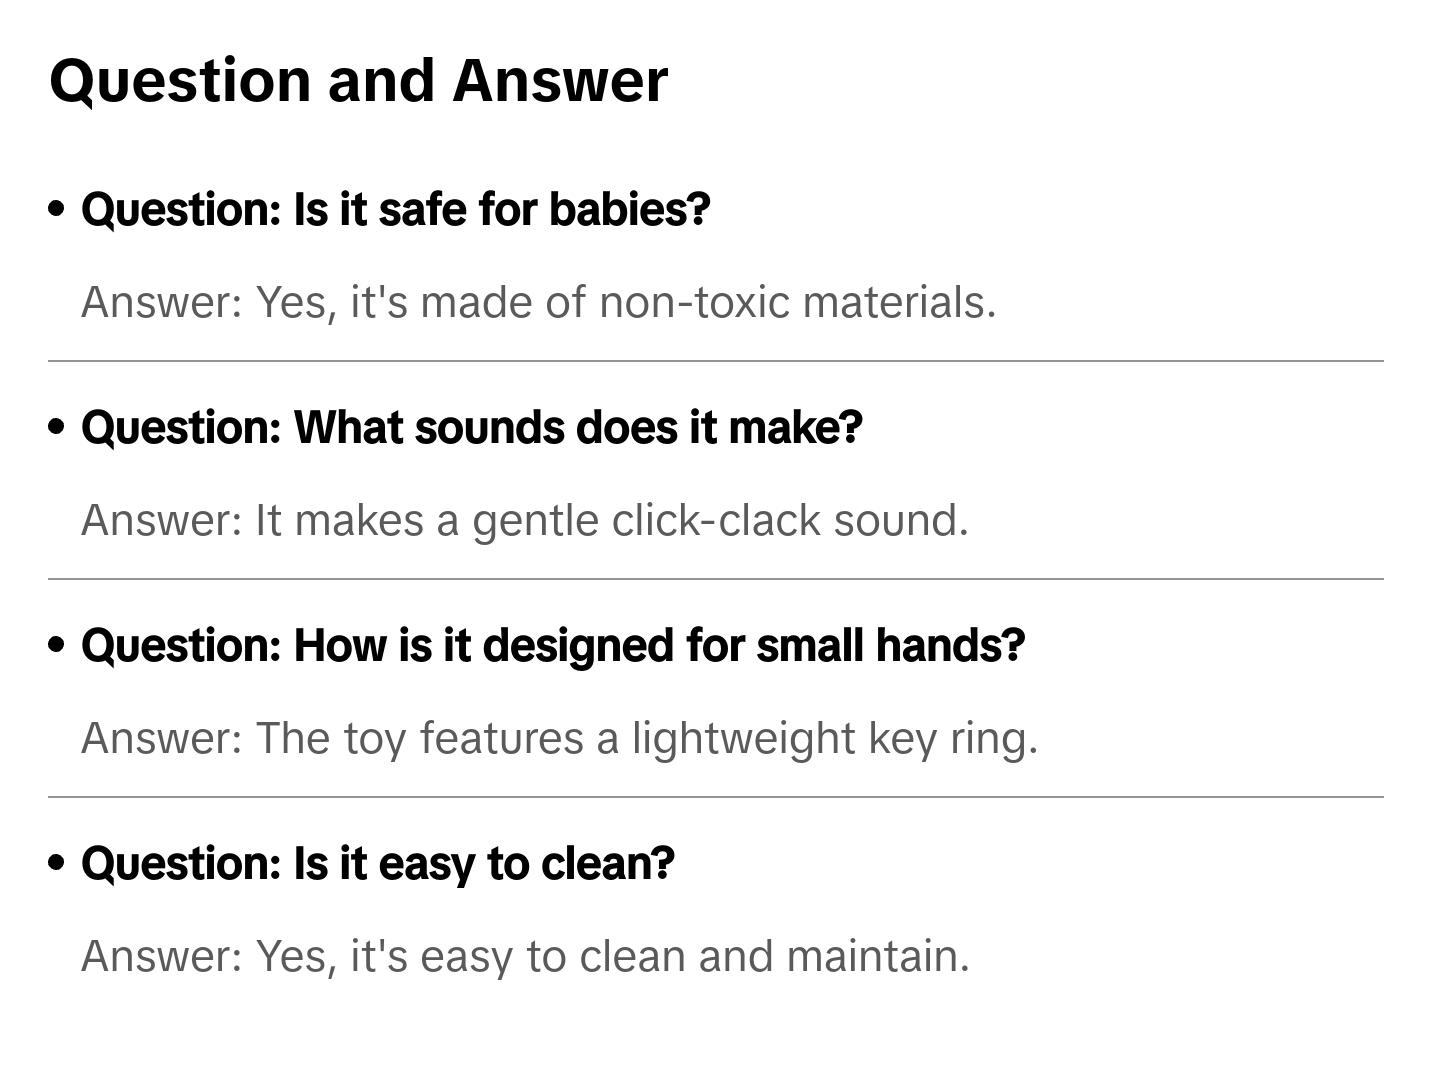Expand the 'Is it safe for babies?' question
The height and width of the screenshot is (1072, 1432).
click(395, 210)
